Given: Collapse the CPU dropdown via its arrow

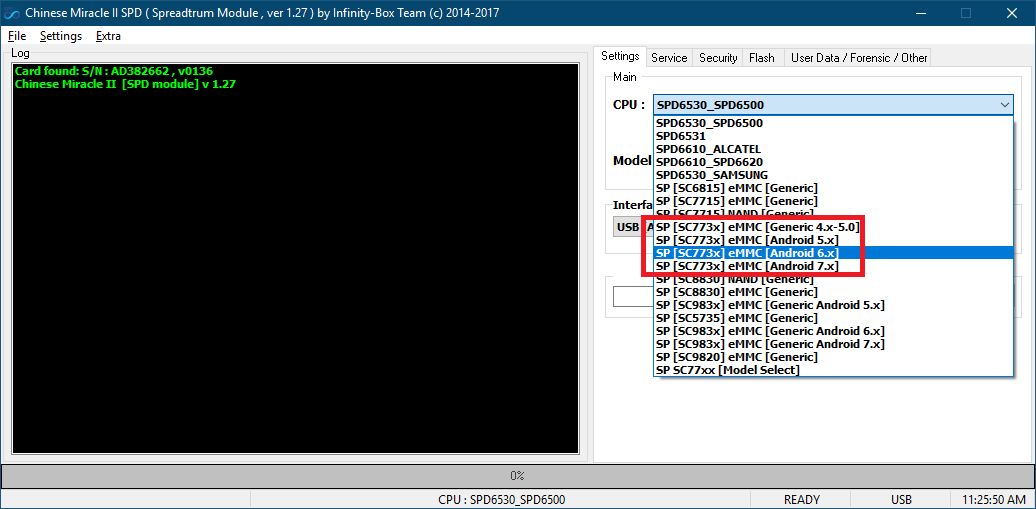Looking at the screenshot, I should tap(1004, 104).
